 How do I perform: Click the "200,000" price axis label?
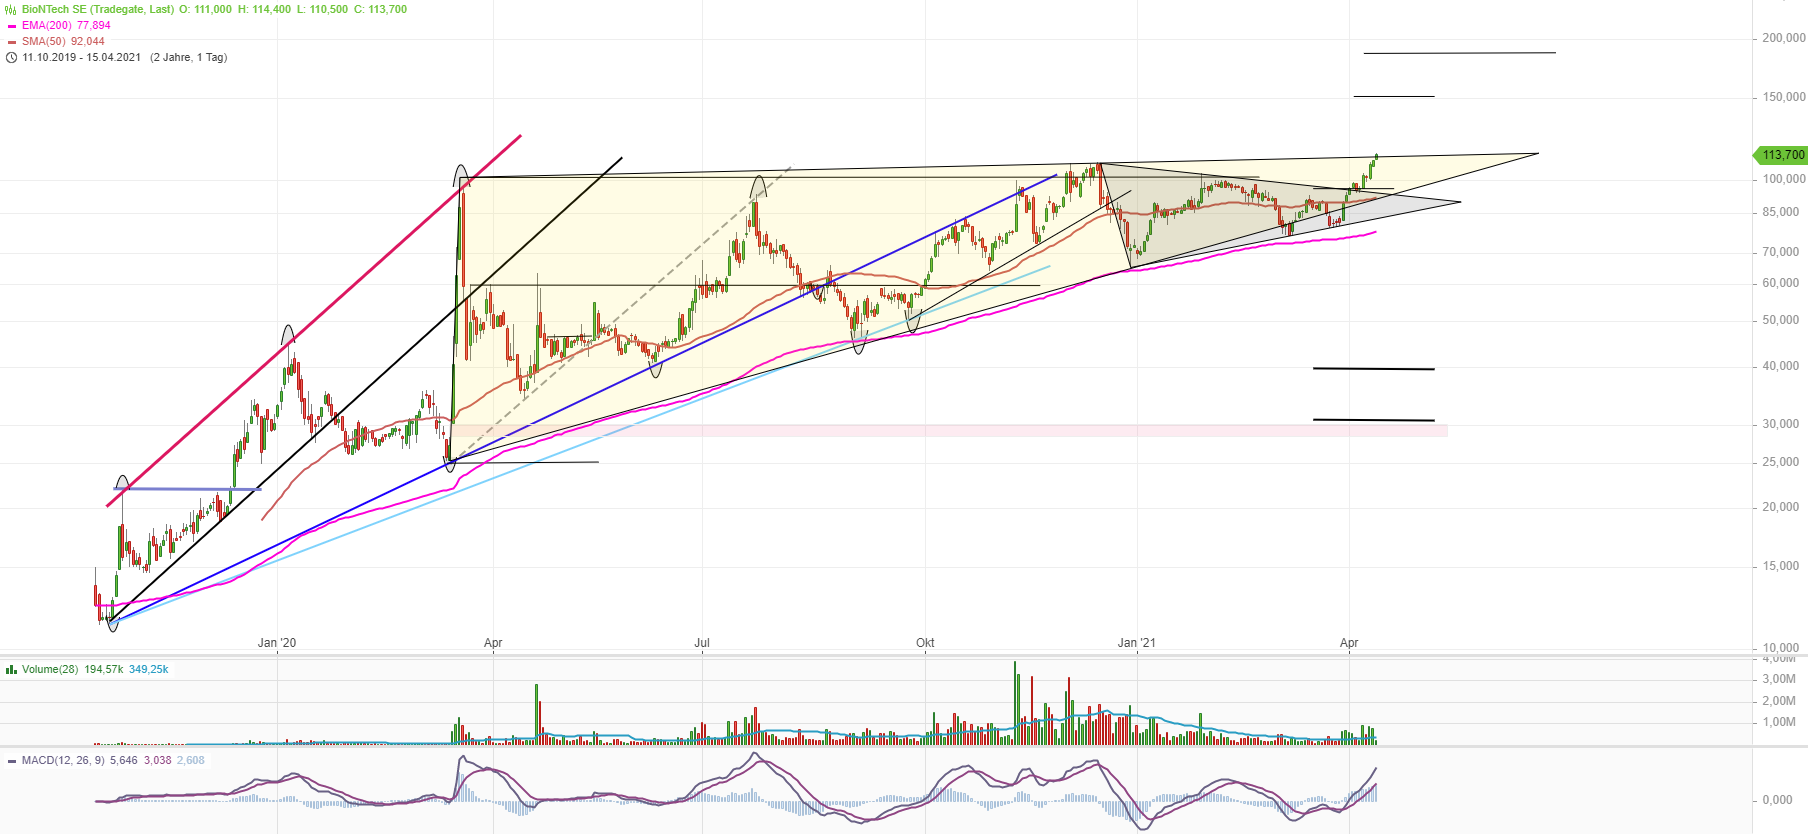pos(1784,38)
